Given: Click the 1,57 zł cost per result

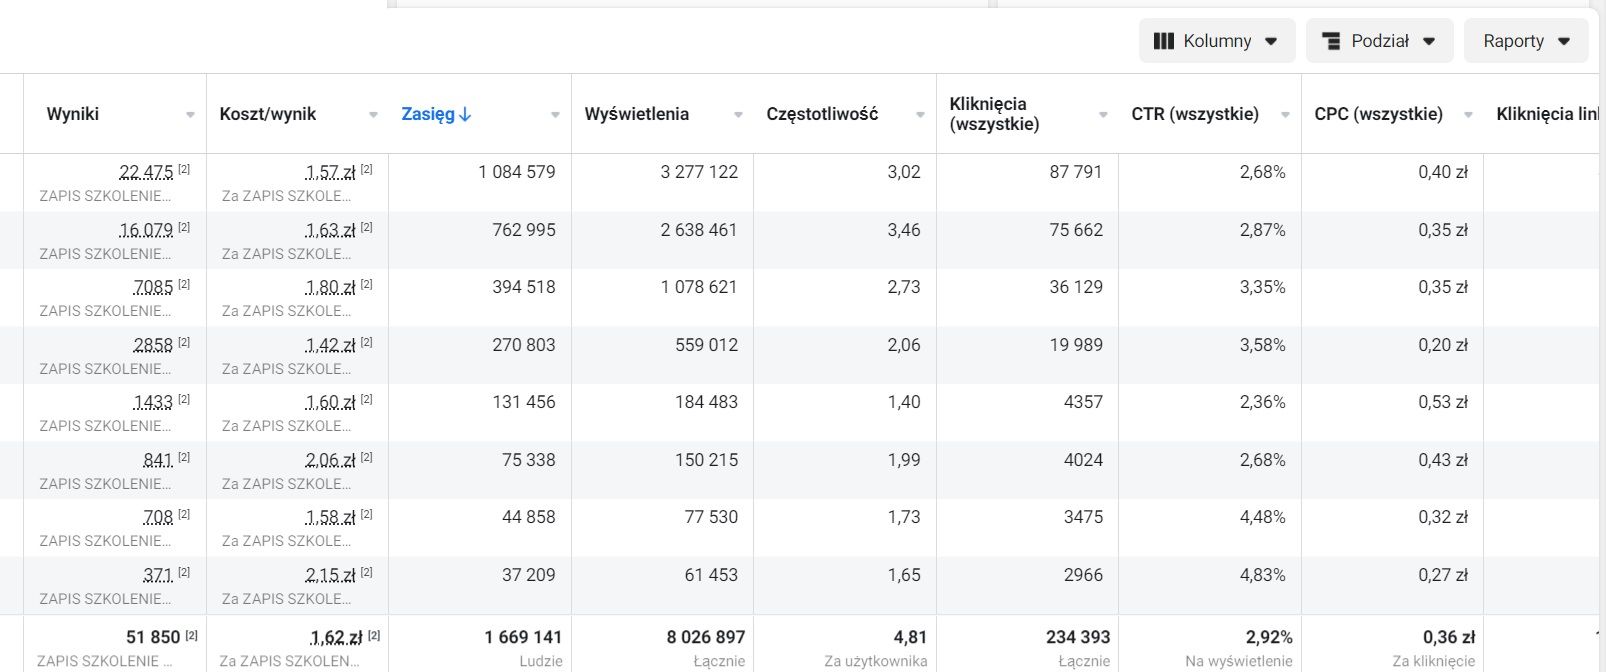Looking at the screenshot, I should coord(330,172).
